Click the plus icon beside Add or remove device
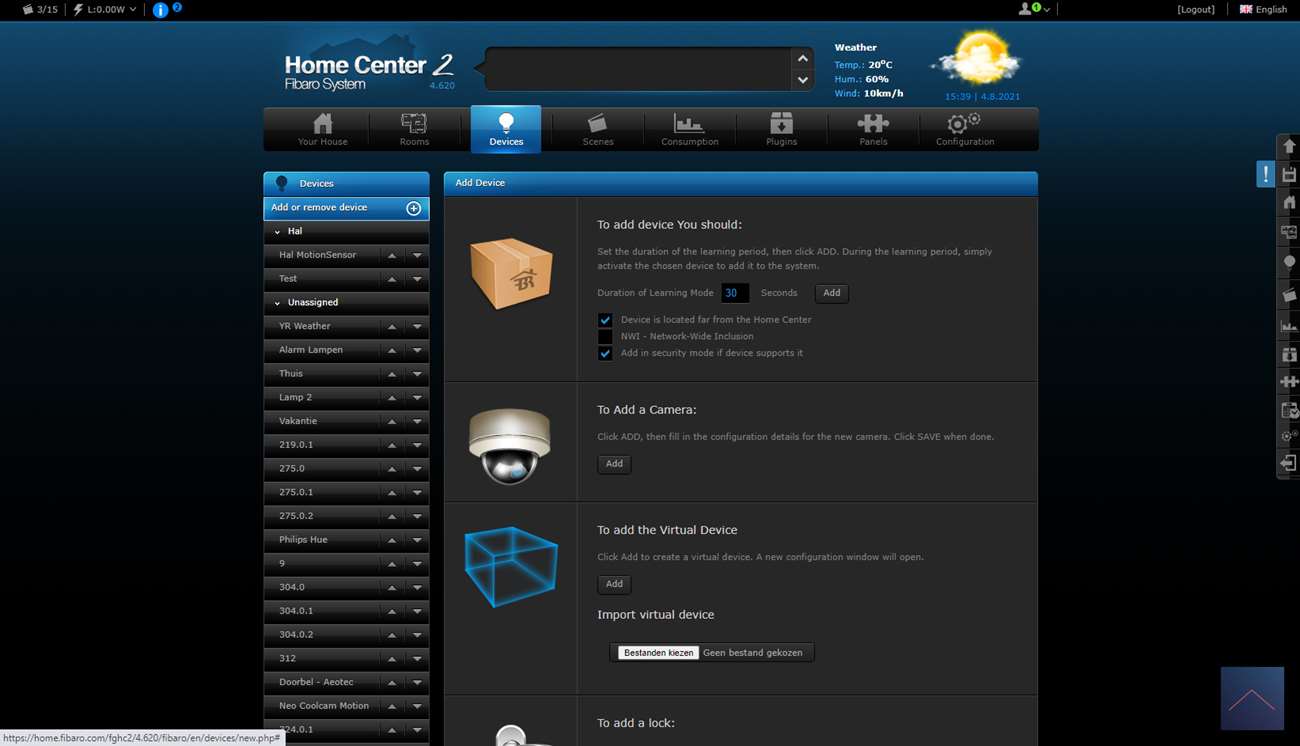Viewport: 1300px width, 746px height. tap(413, 208)
